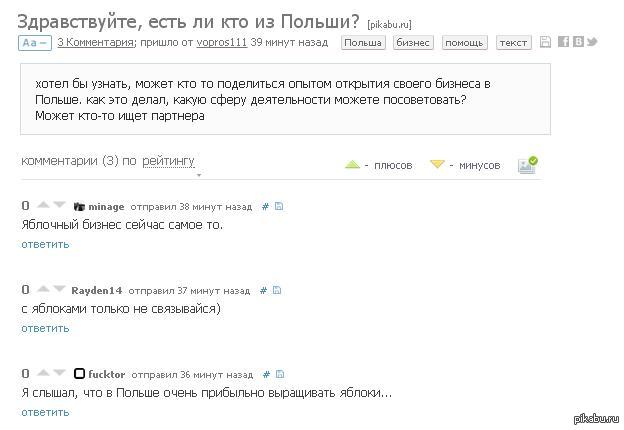Open the 3 Комментария link
624x430 pixels.
(95, 43)
